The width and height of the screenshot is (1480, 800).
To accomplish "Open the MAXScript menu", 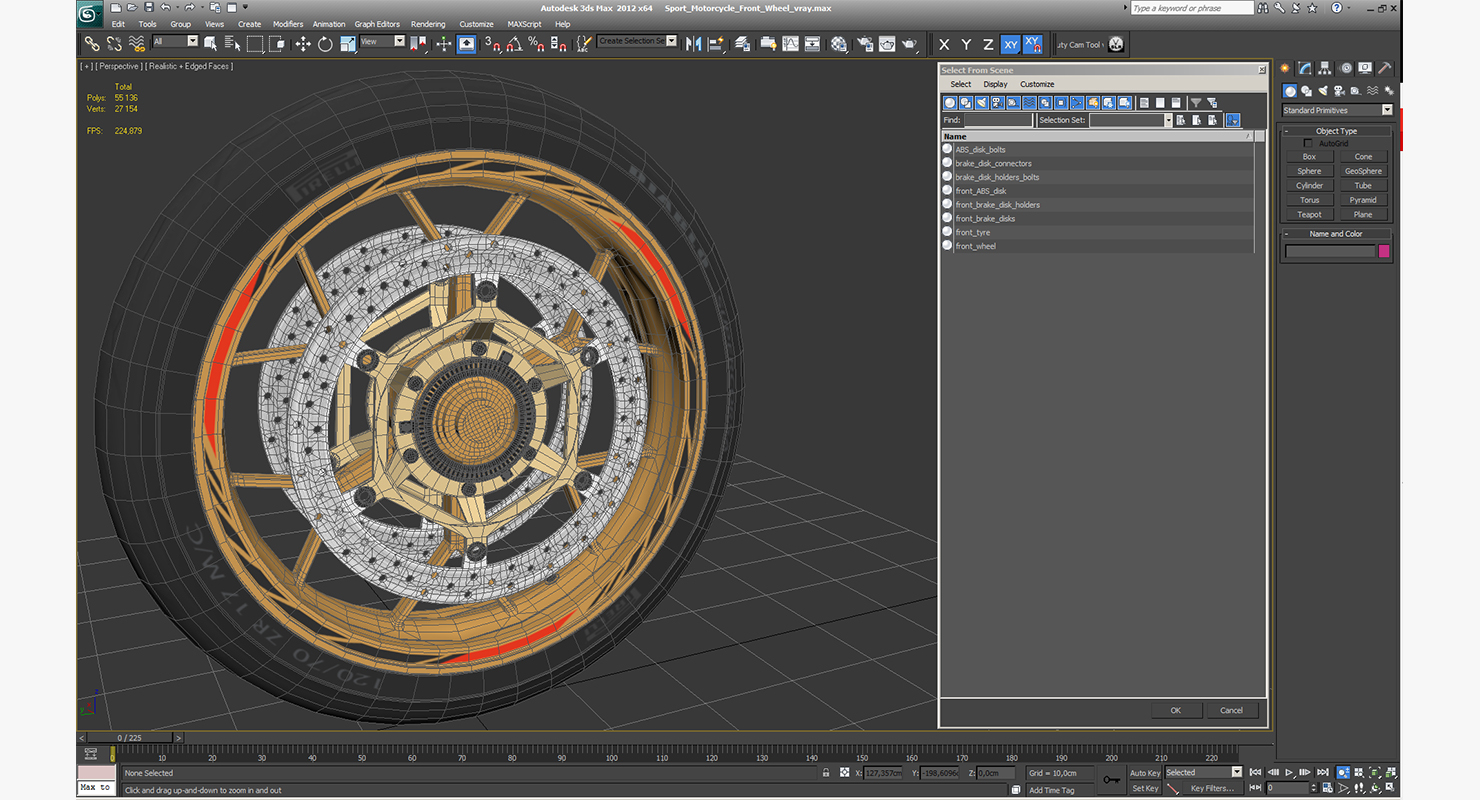I will point(524,24).
